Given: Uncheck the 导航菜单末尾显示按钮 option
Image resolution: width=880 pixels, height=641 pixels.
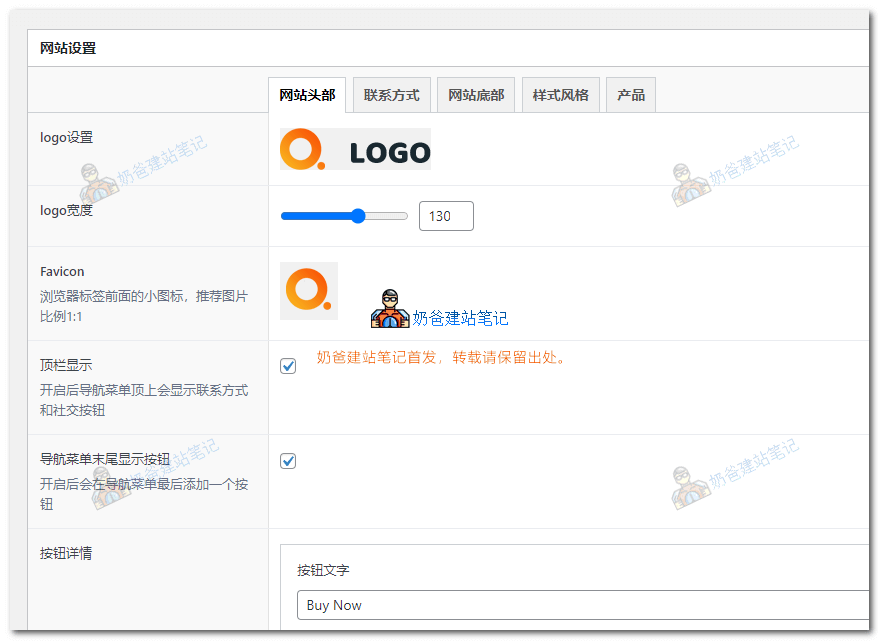Looking at the screenshot, I should 288,461.
